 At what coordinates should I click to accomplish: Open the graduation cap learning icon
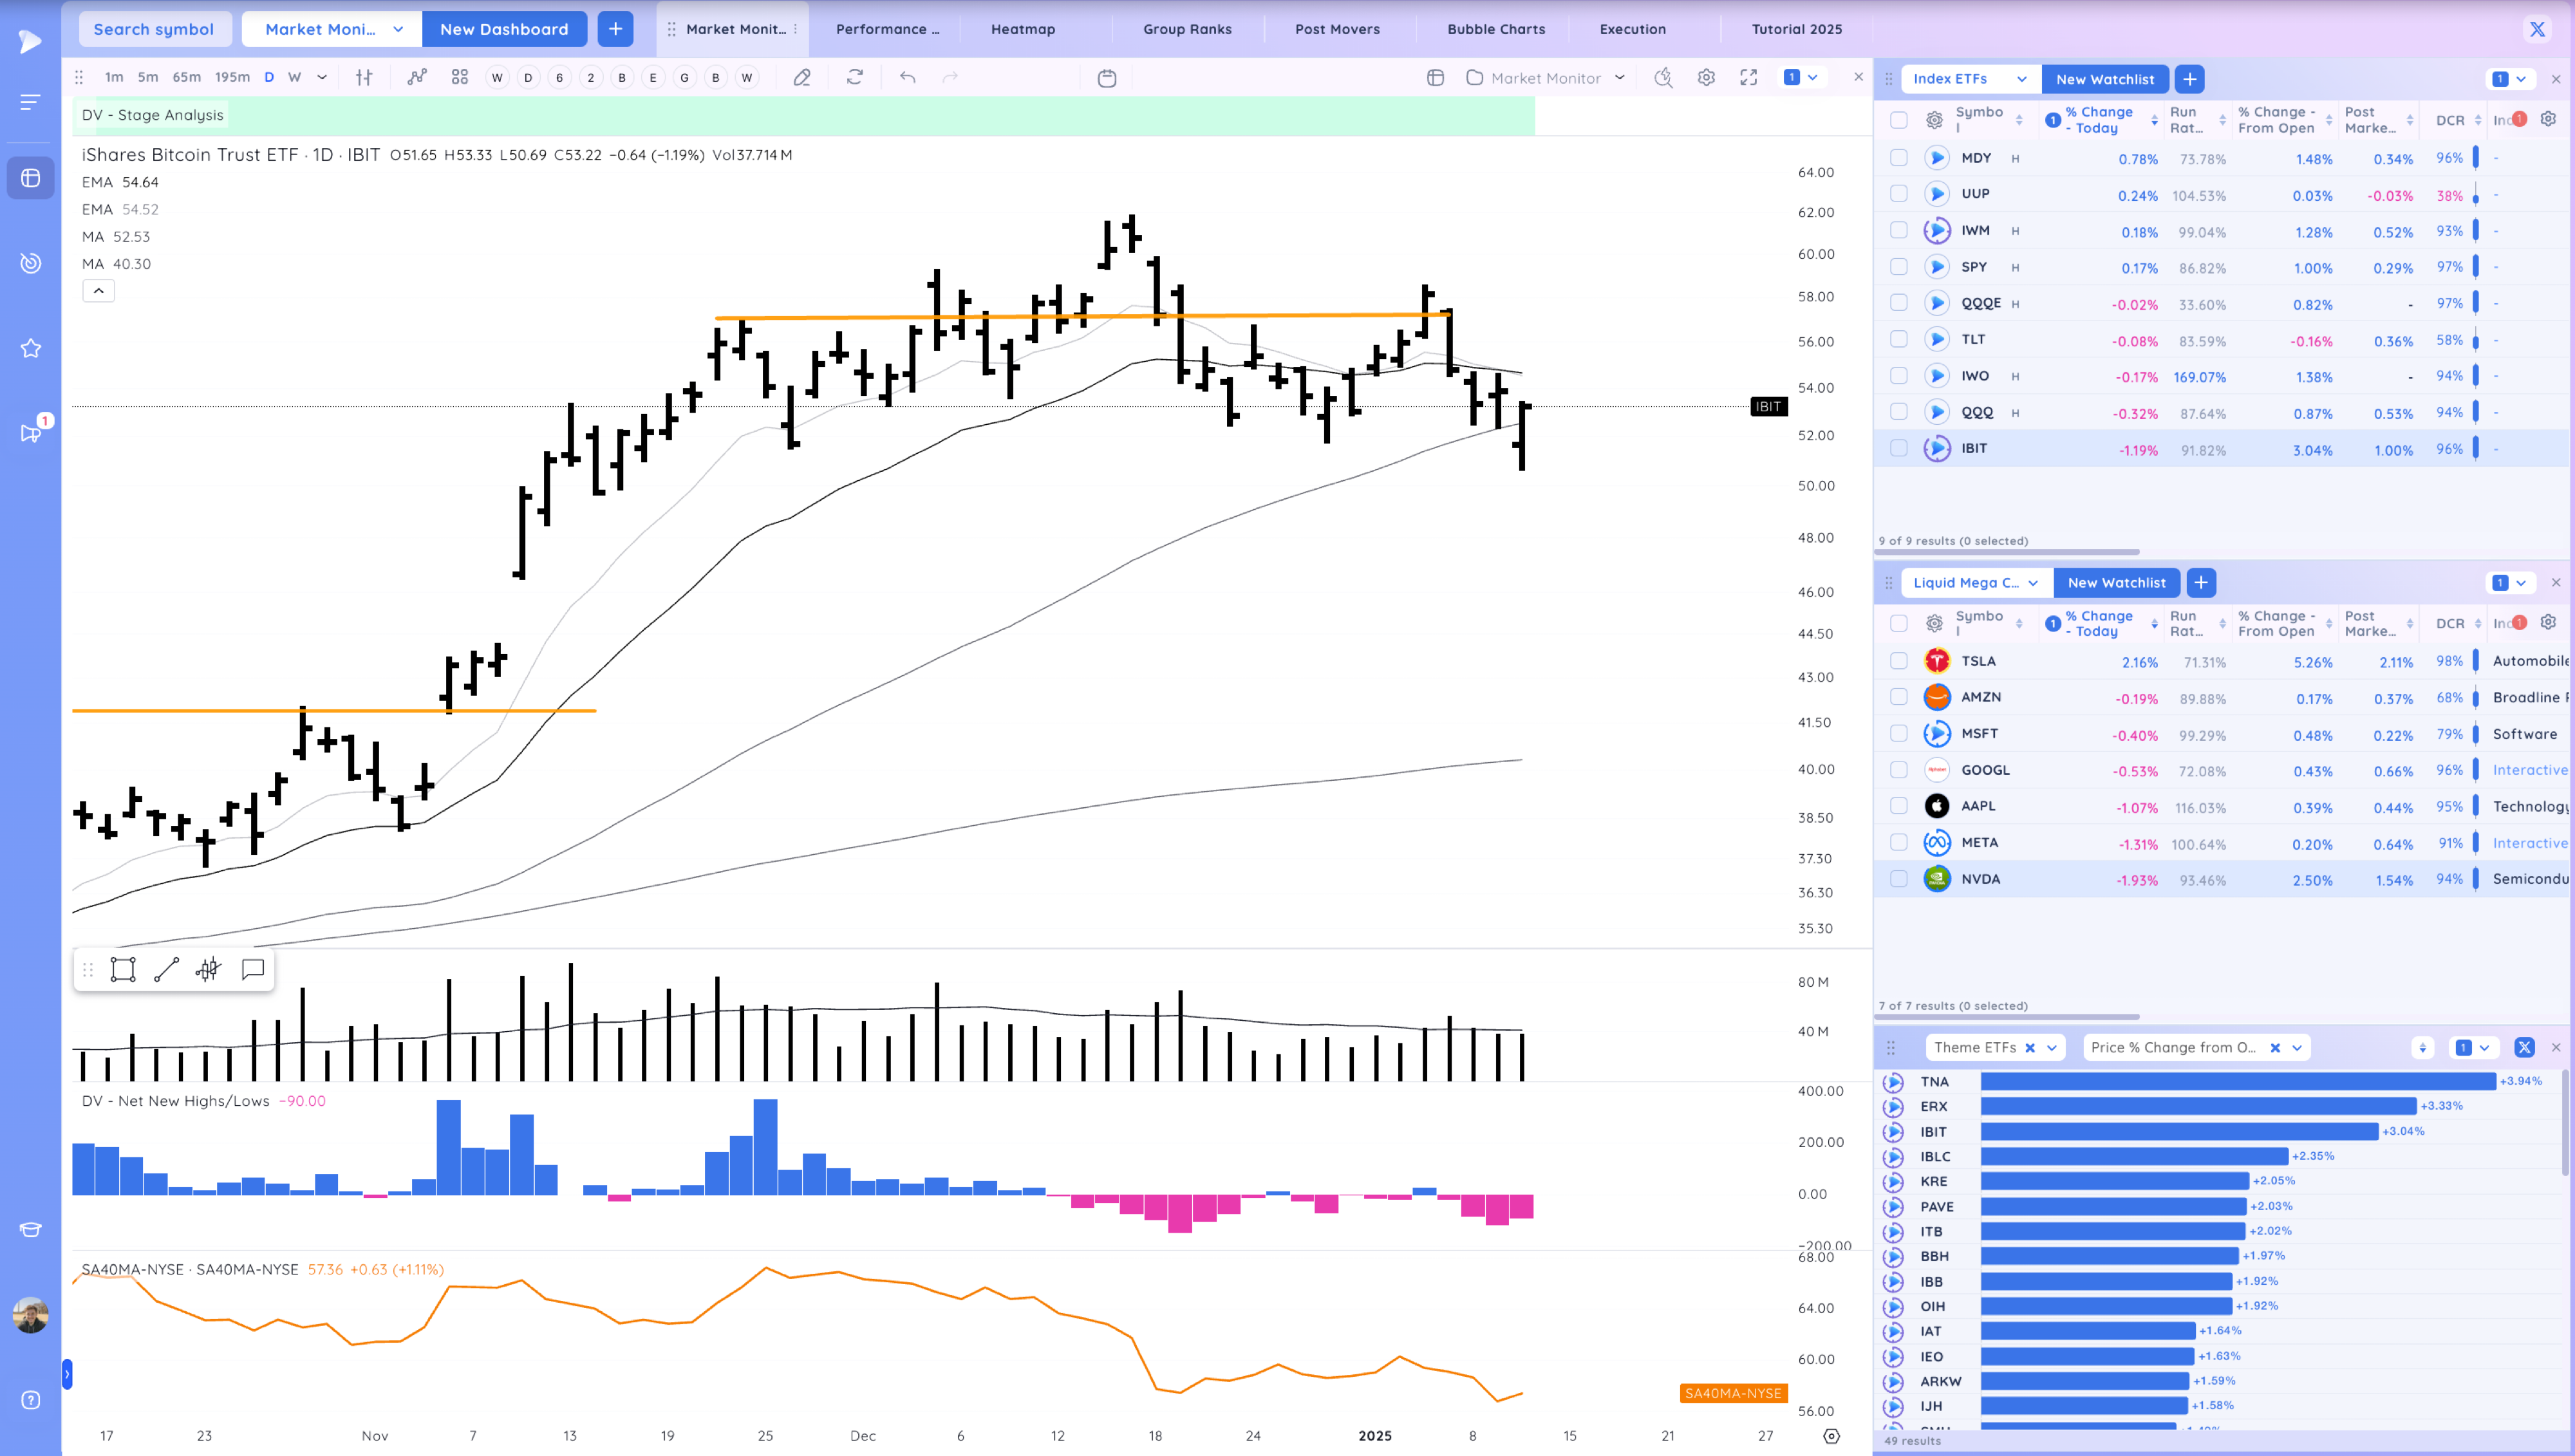coord(30,1230)
